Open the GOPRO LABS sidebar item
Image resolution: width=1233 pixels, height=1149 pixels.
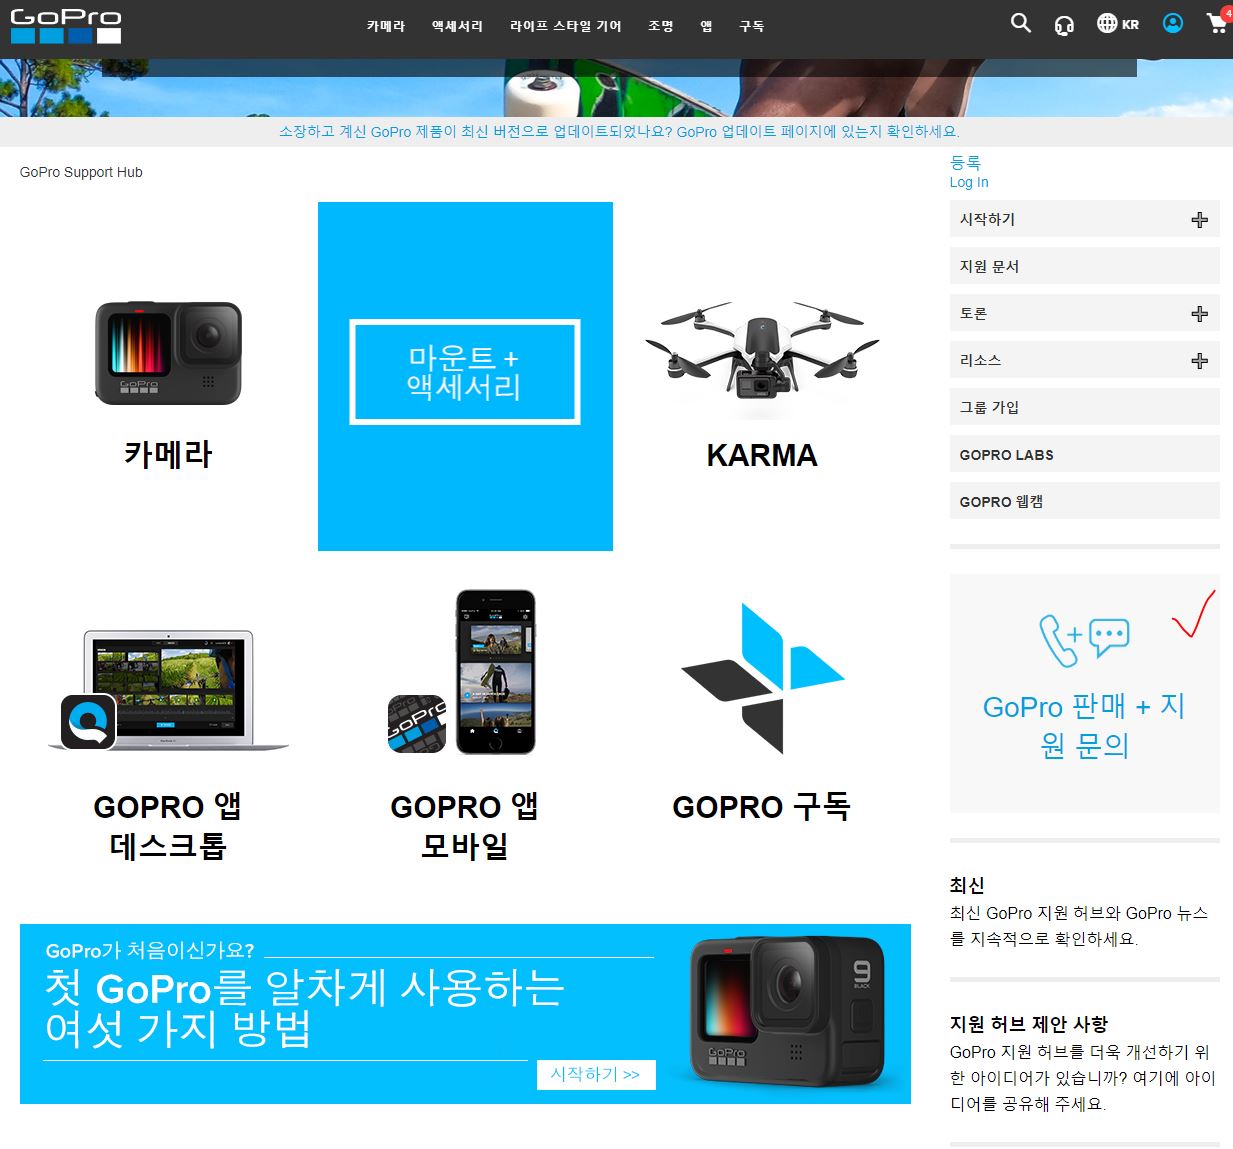[1085, 454]
